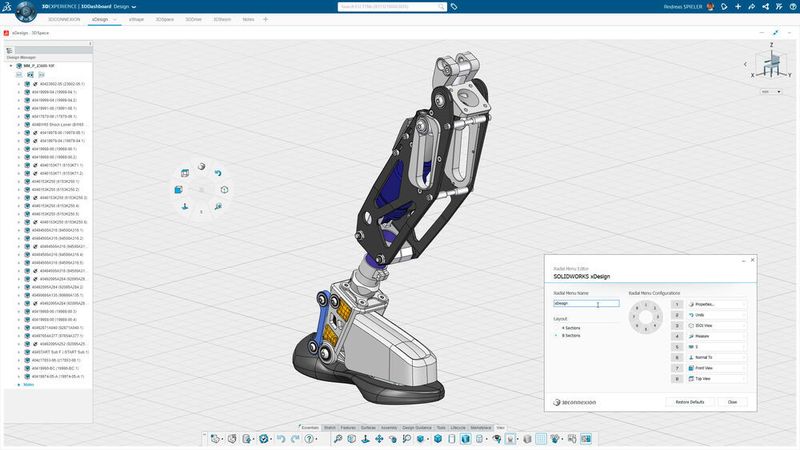The image size is (800, 450).
Task: Click the Restore Defaults button
Action: click(x=690, y=402)
